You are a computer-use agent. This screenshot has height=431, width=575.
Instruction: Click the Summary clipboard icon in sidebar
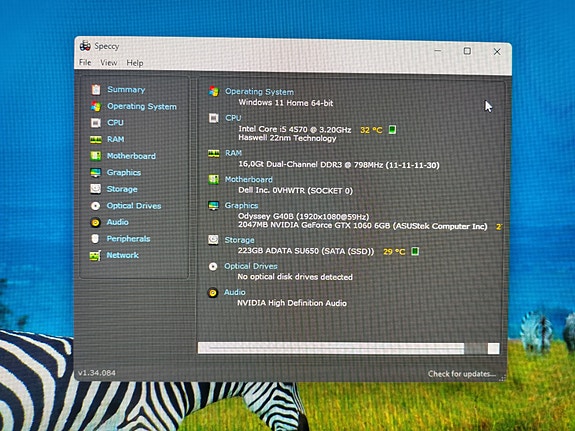(96, 90)
